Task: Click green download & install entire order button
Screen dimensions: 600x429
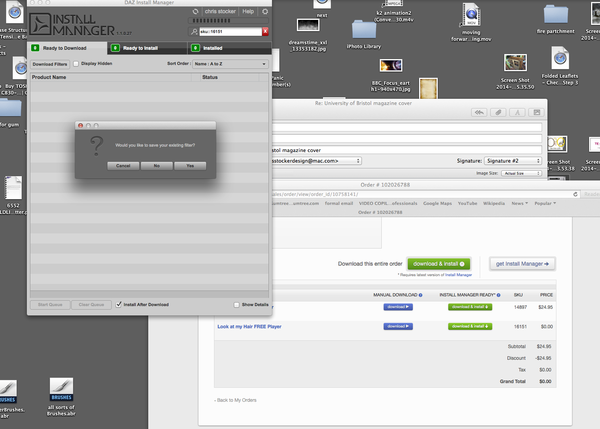Action: (x=439, y=264)
